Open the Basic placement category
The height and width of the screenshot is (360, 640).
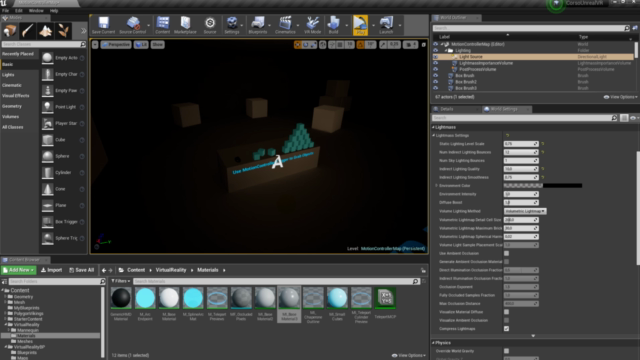[x=19, y=64]
